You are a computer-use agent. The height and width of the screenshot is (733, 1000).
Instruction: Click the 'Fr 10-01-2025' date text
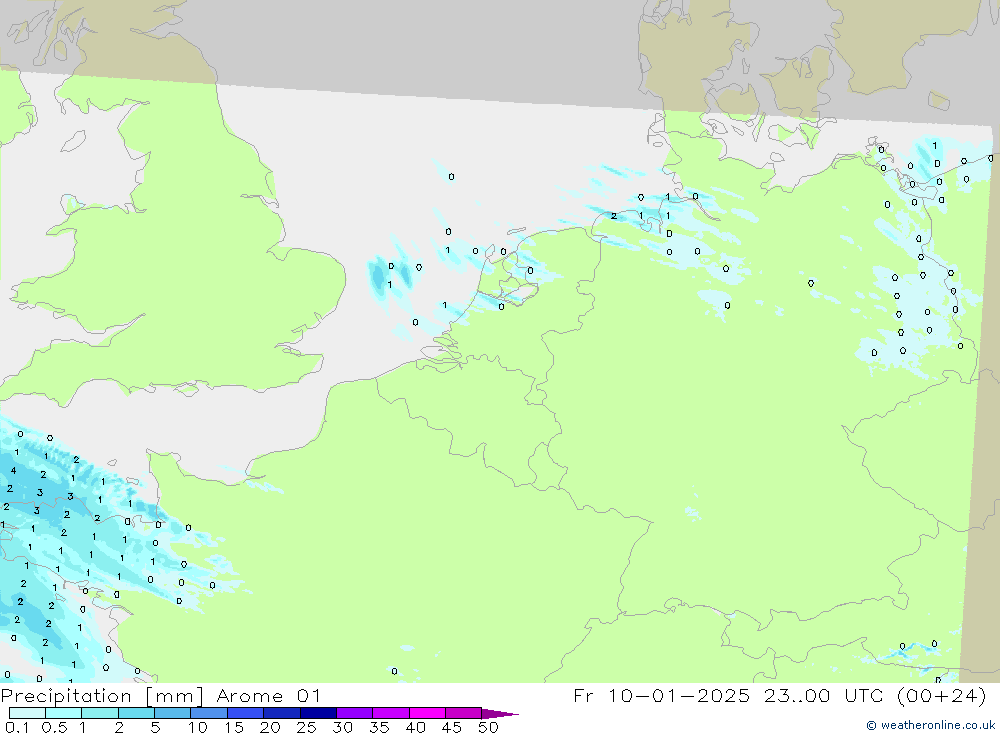[x=662, y=696]
